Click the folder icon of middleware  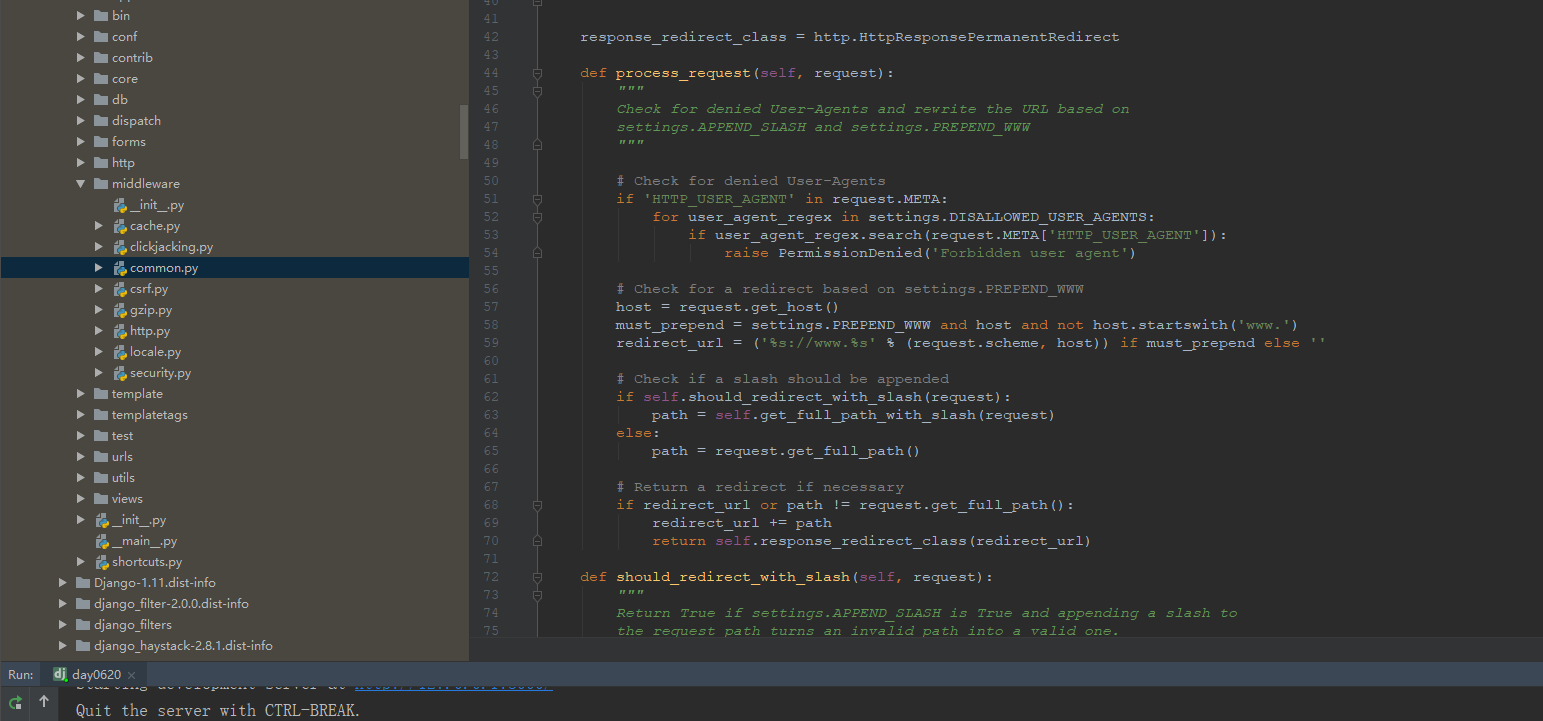click(x=101, y=184)
